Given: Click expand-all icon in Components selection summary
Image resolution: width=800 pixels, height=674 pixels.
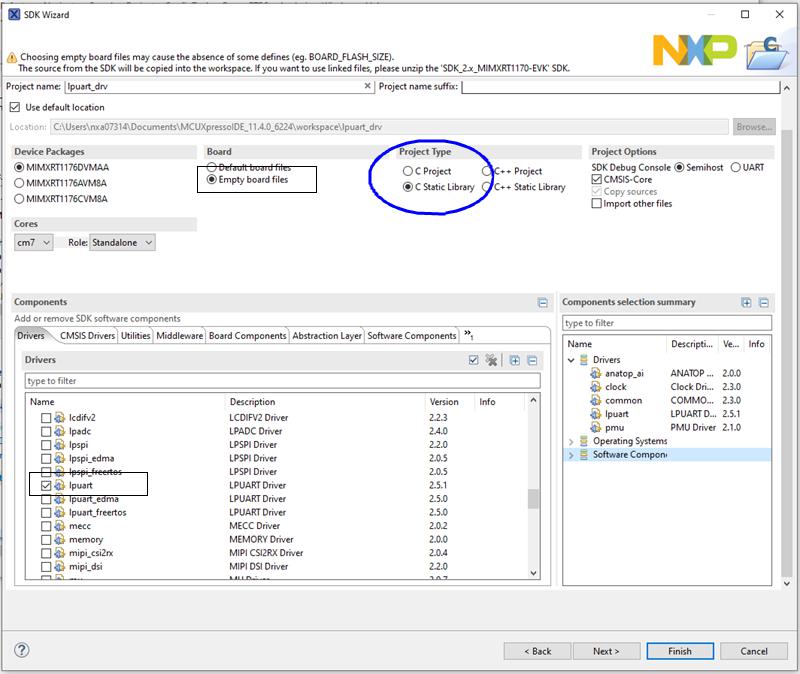Looking at the screenshot, I should [x=746, y=302].
